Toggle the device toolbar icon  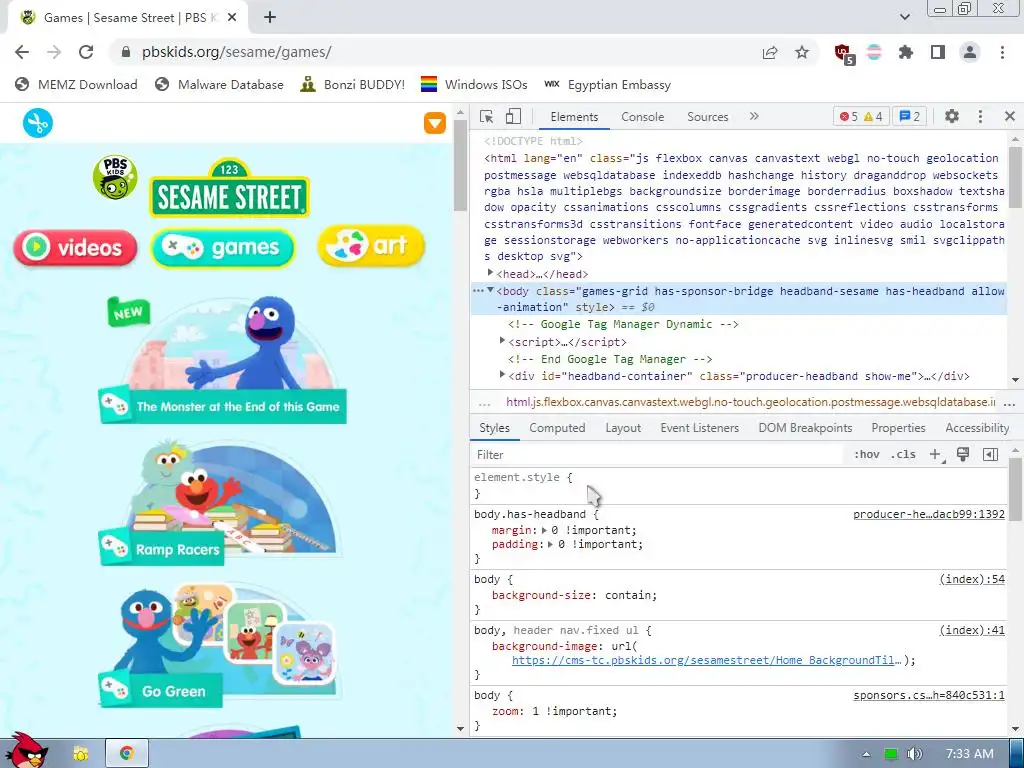click(x=513, y=116)
